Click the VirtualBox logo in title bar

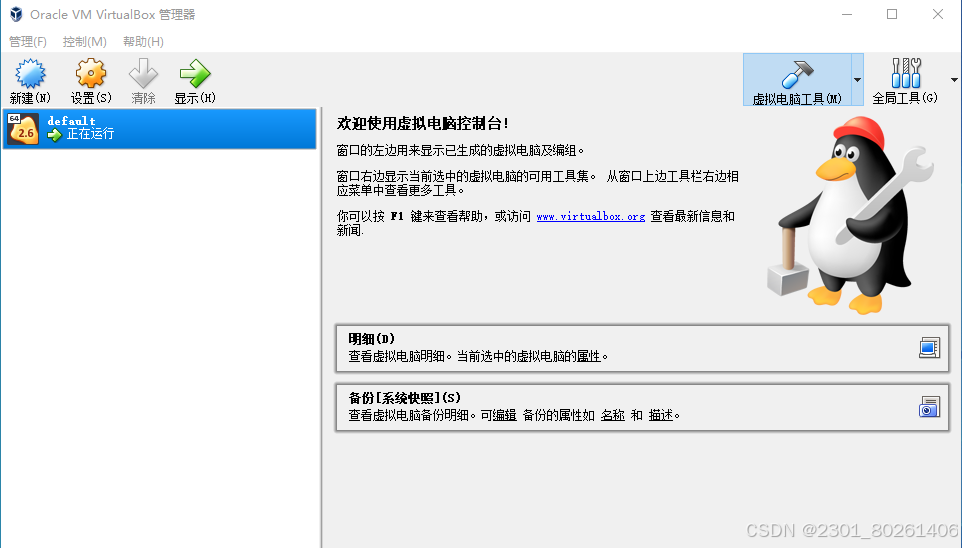tap(16, 14)
